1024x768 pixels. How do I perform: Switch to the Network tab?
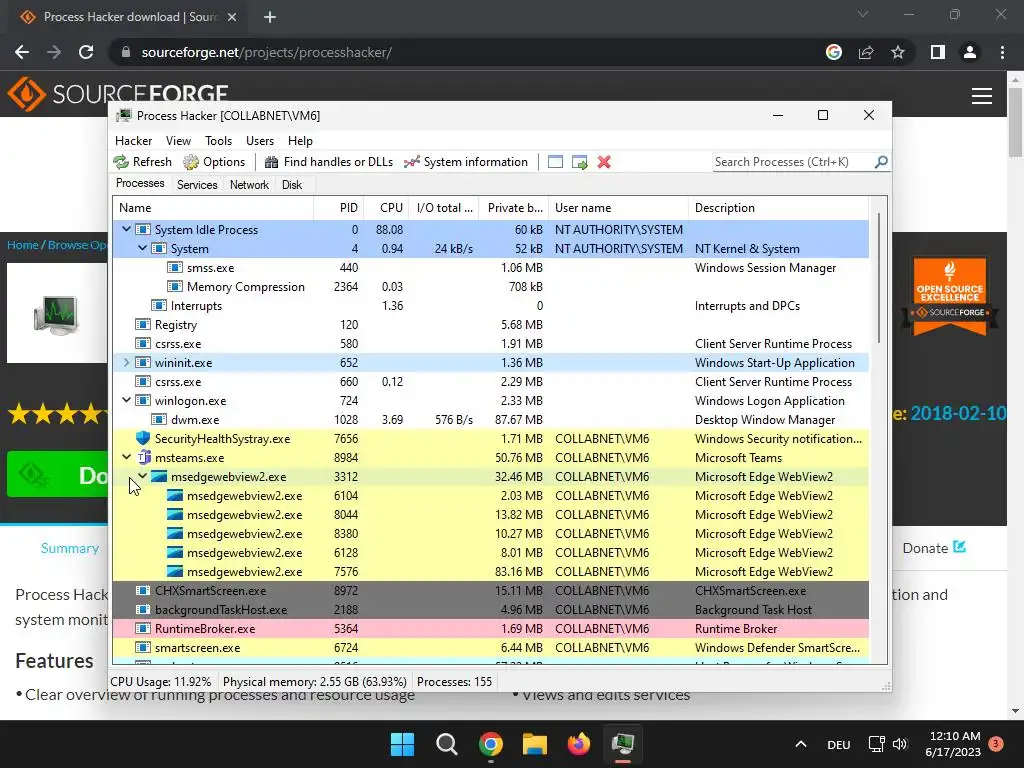click(x=249, y=185)
